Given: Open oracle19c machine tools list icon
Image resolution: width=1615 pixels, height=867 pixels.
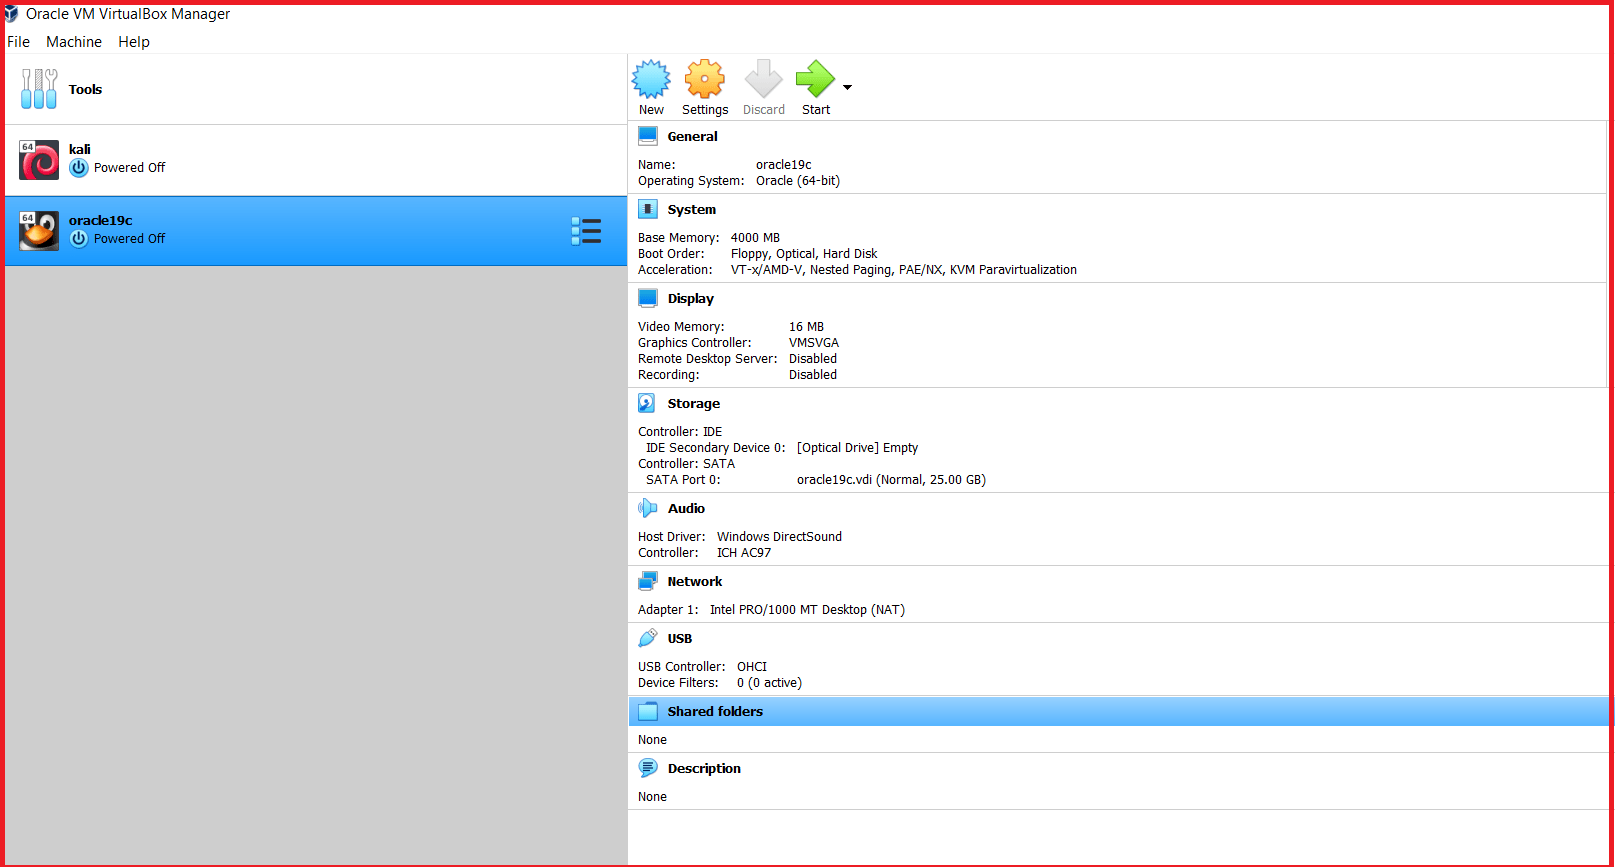Looking at the screenshot, I should (586, 231).
